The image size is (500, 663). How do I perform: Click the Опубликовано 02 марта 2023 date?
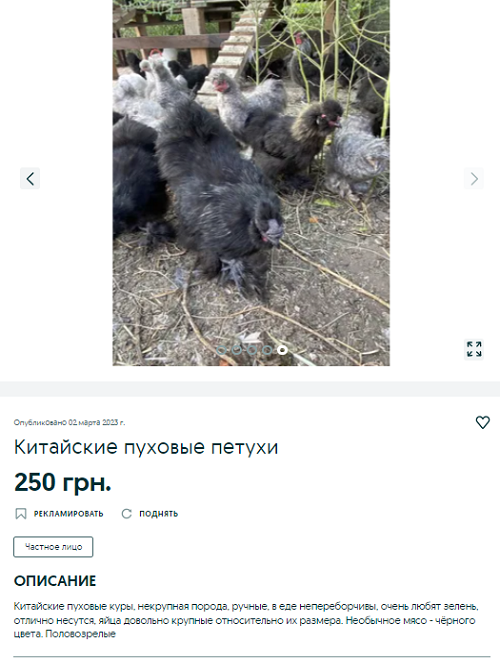tap(69, 422)
